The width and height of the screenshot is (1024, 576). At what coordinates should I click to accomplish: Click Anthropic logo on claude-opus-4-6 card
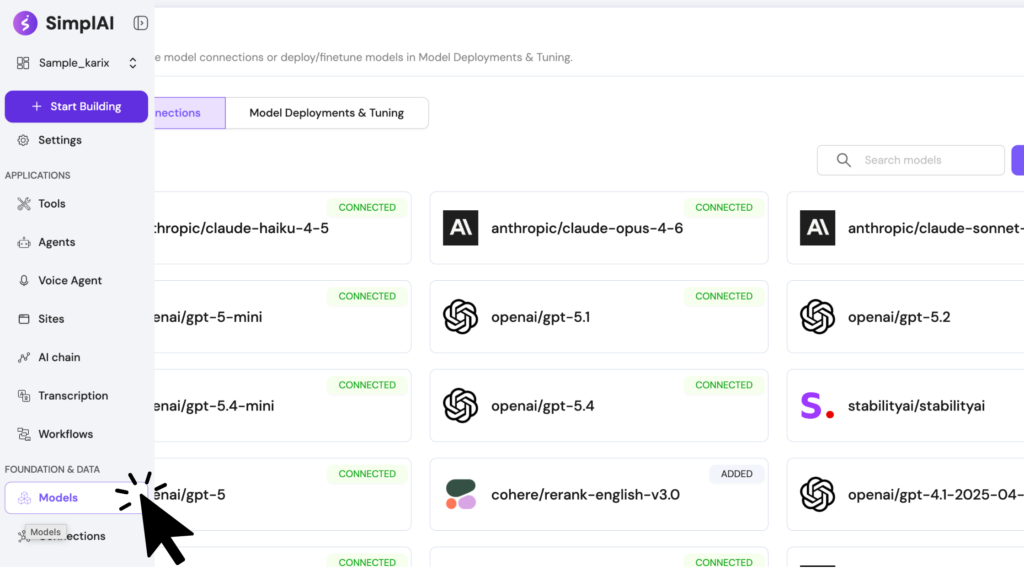[460, 228]
